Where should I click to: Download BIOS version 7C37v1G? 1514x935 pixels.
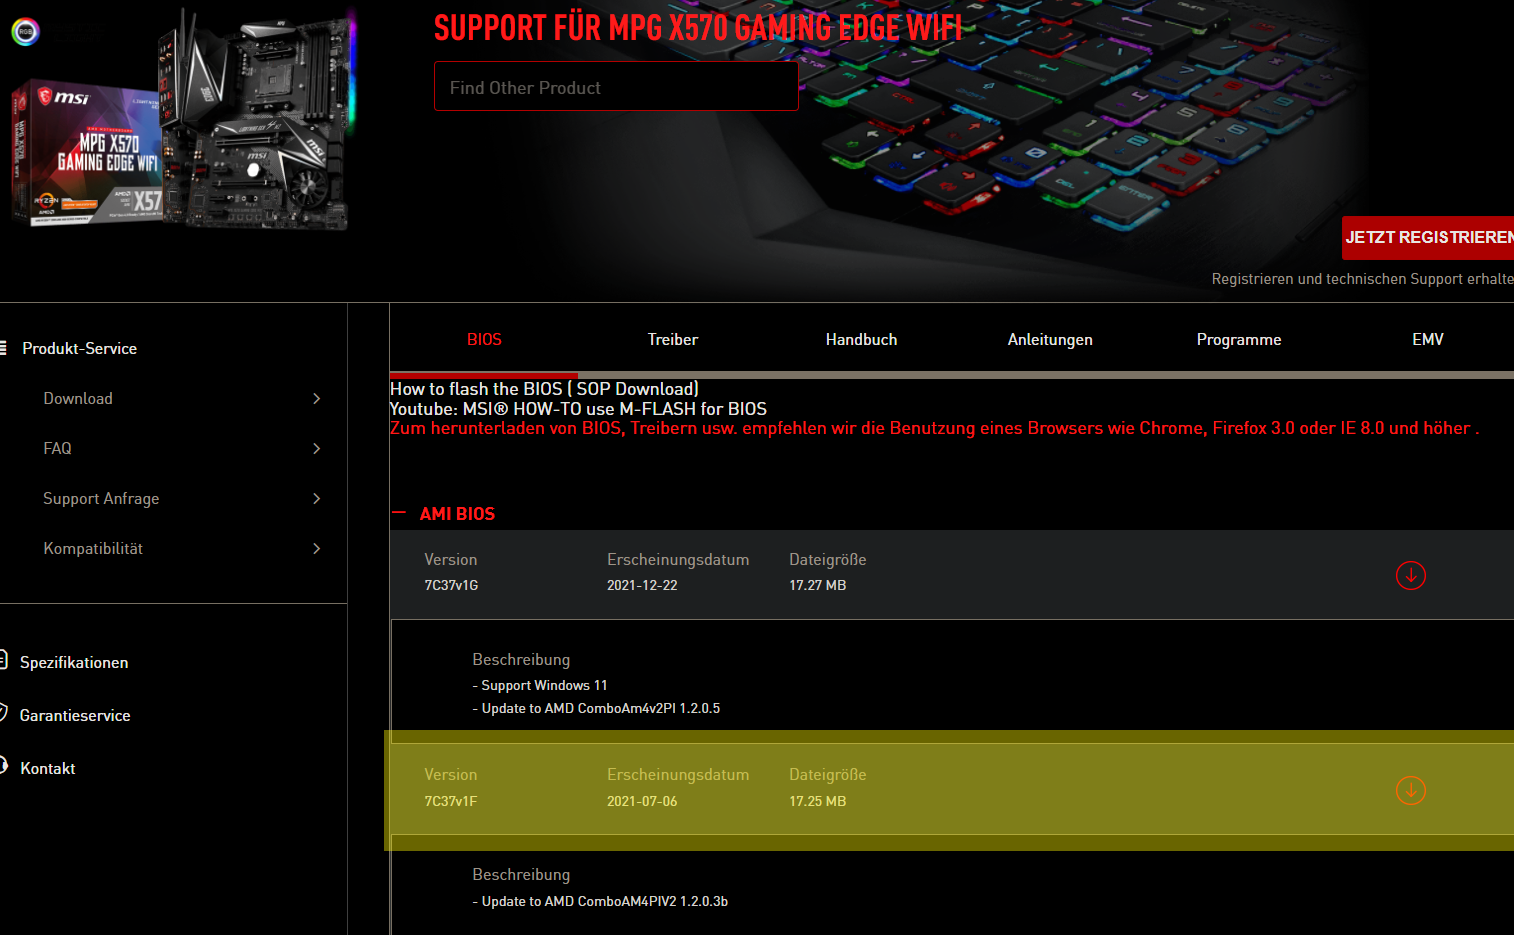(1410, 575)
